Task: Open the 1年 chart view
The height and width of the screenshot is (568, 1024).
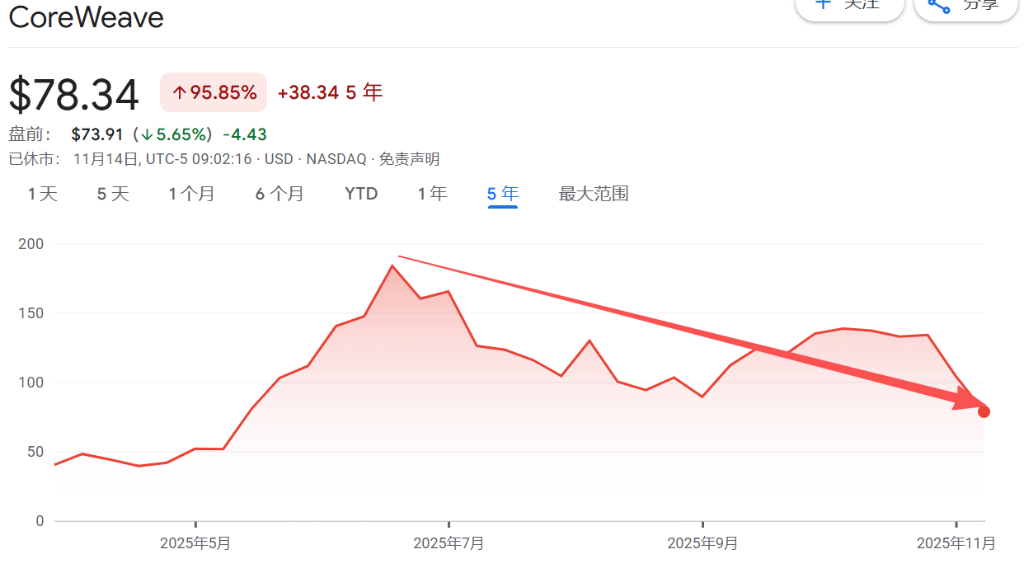Action: tap(432, 194)
